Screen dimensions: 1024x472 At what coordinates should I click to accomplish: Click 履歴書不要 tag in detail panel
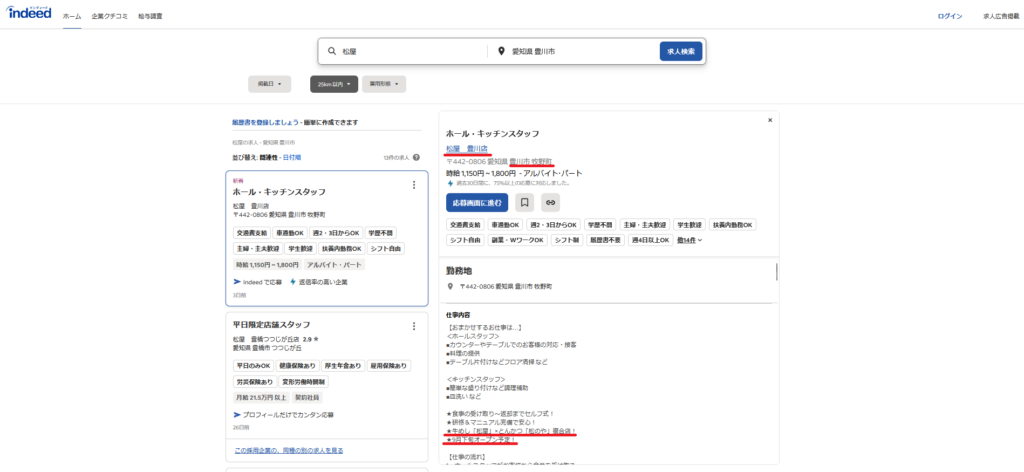coord(605,240)
